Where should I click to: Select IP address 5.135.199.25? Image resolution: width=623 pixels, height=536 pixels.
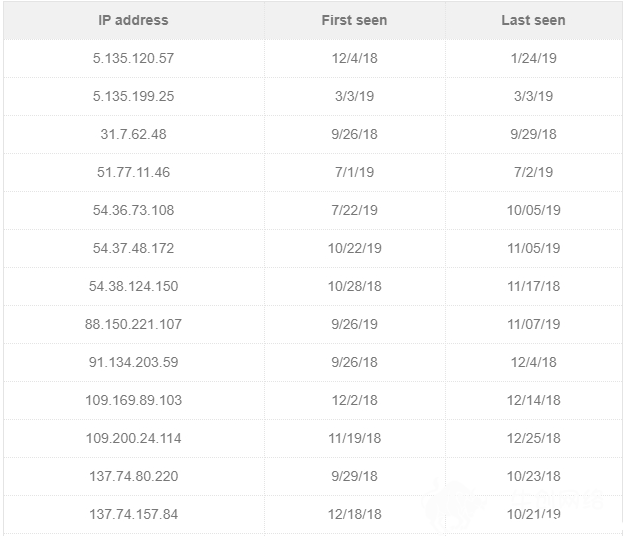tap(133, 96)
